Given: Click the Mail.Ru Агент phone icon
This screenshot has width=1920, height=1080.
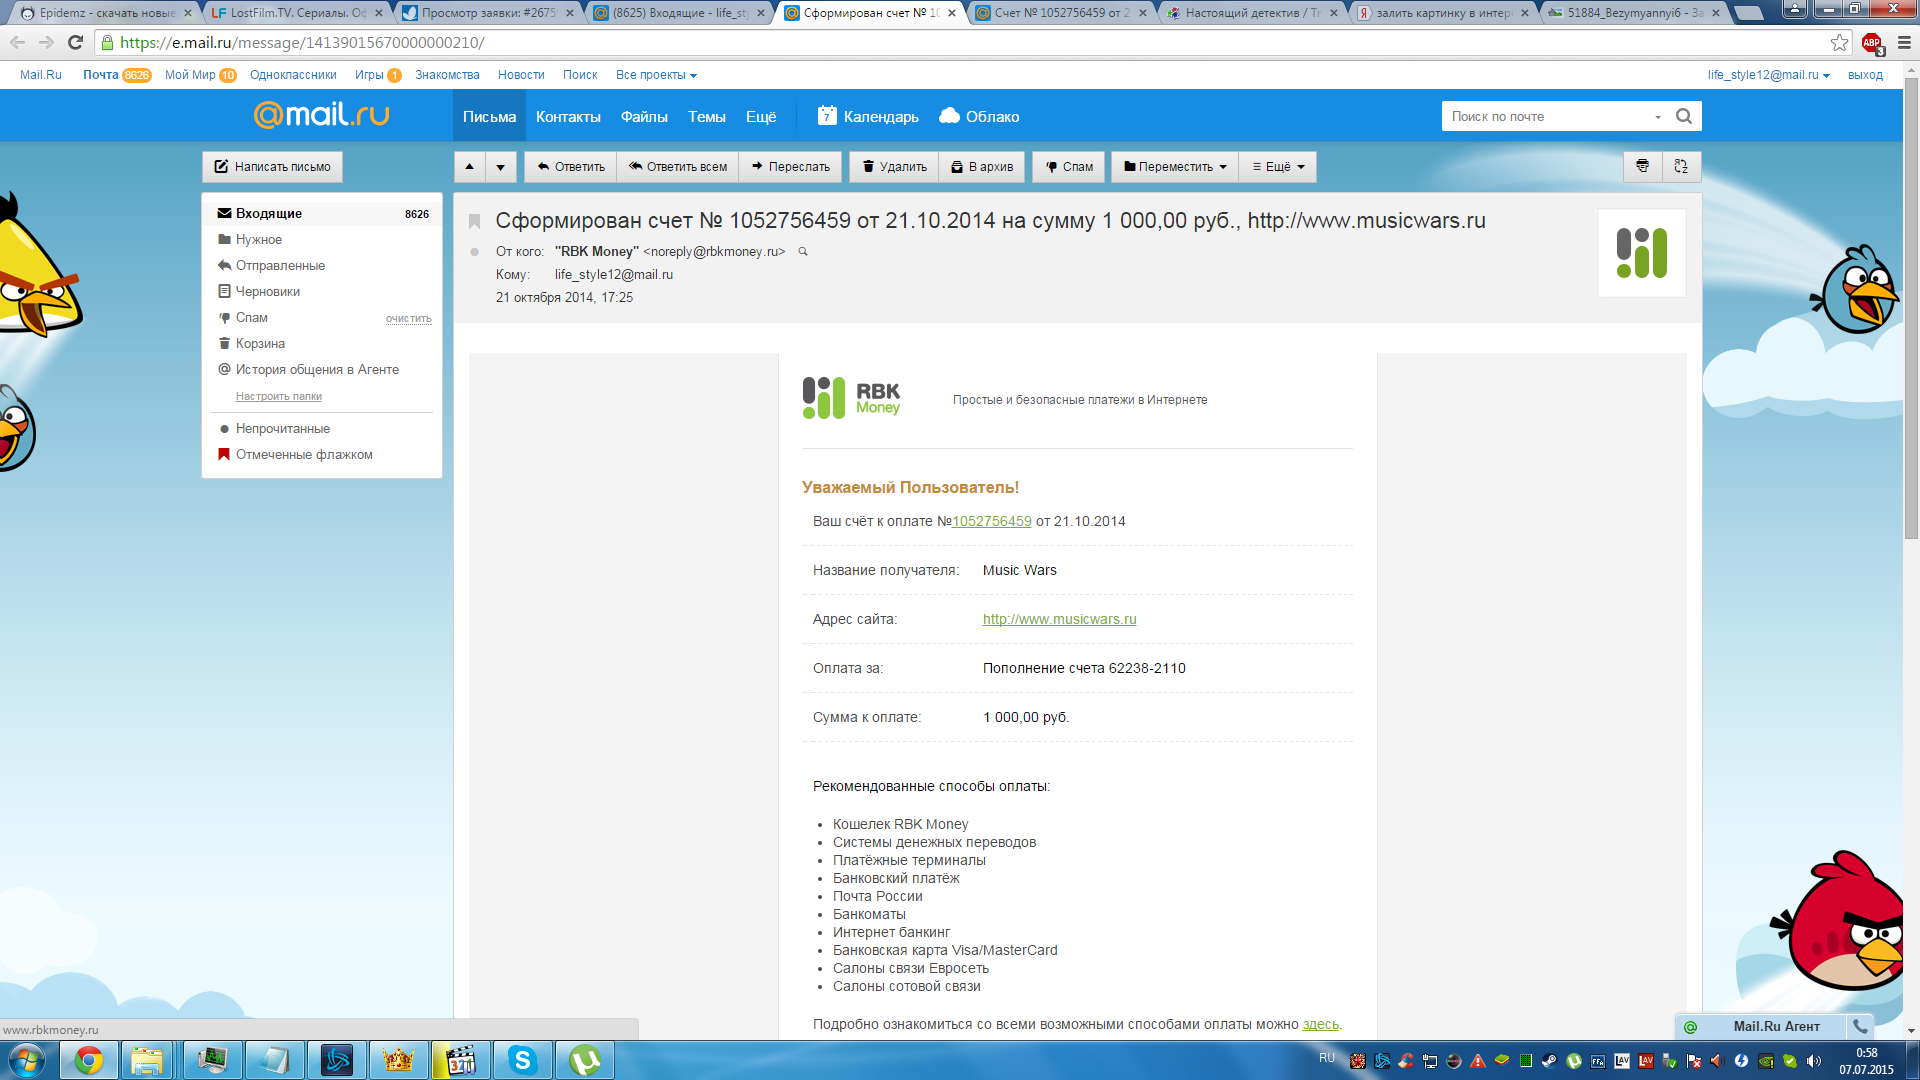Looking at the screenshot, I should (1860, 1026).
